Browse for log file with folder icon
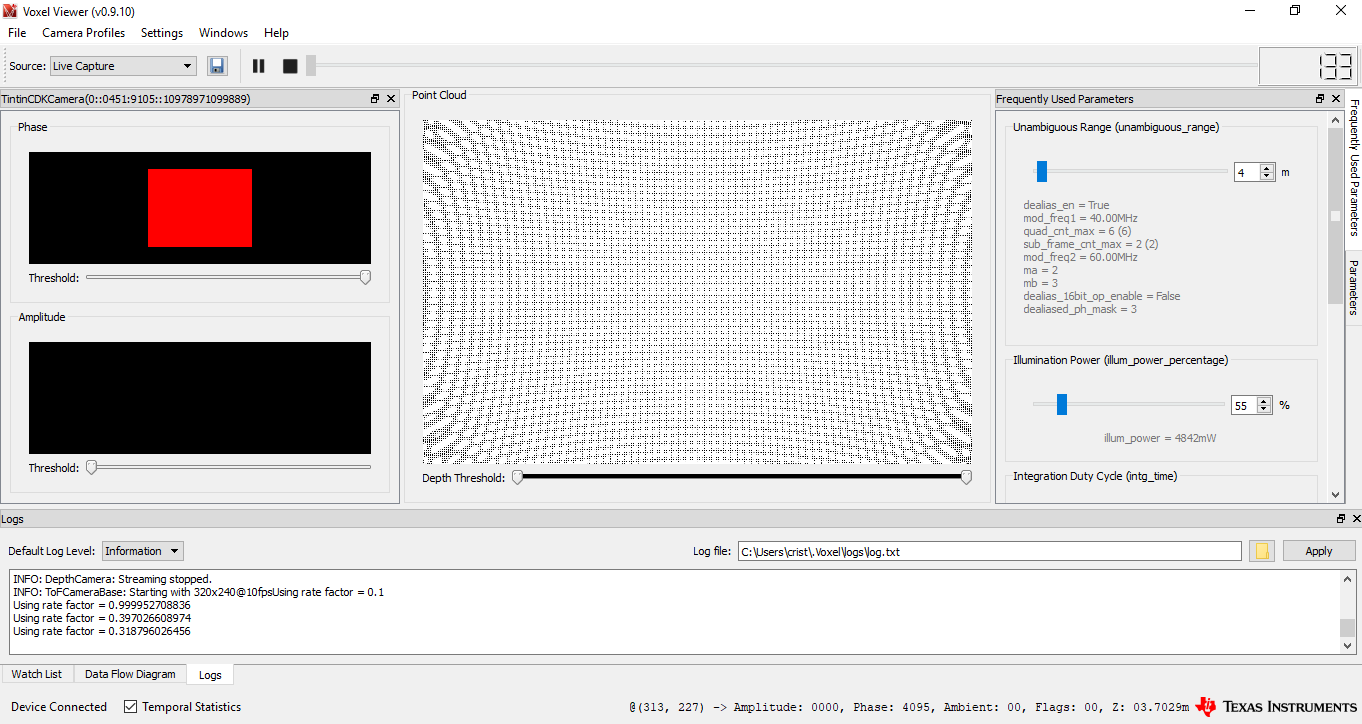The width and height of the screenshot is (1362, 724). [1262, 551]
